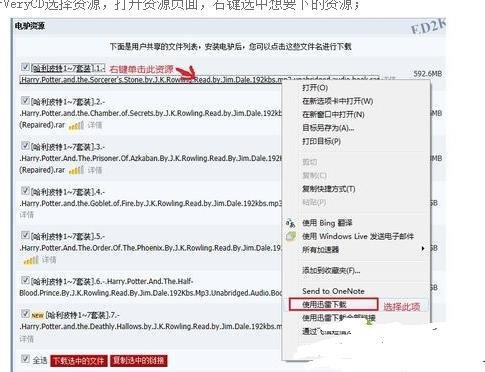This screenshot has height=372, width=485.
Task: Toggle the Goblet.of.Fire file checkbox
Action: (x=25, y=191)
